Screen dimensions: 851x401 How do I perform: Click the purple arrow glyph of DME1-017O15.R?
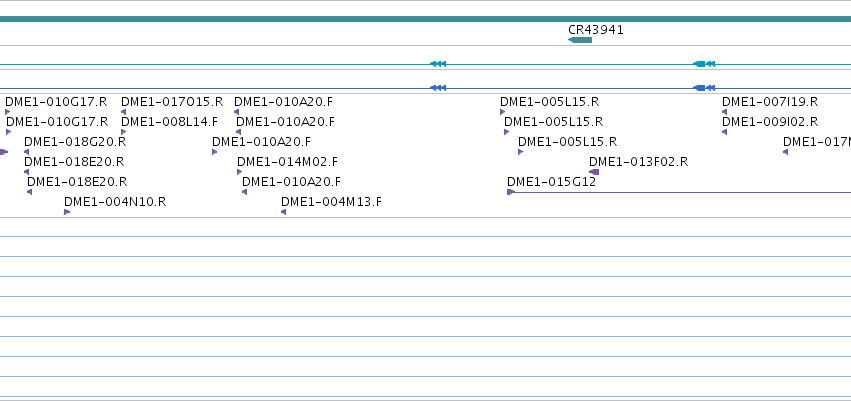[123, 112]
